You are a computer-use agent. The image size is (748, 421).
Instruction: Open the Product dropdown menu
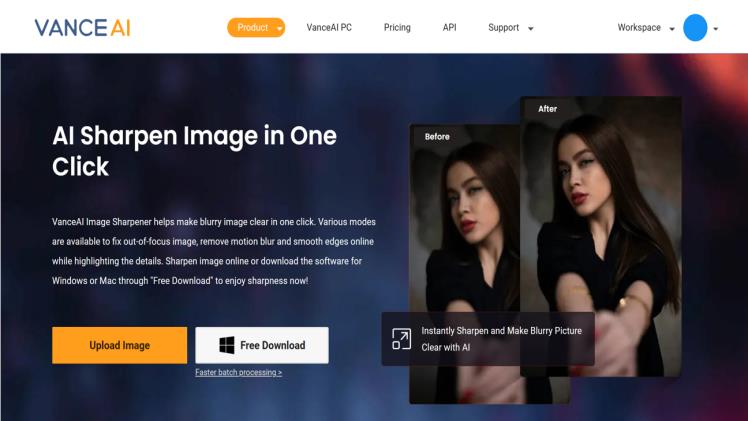coord(256,28)
